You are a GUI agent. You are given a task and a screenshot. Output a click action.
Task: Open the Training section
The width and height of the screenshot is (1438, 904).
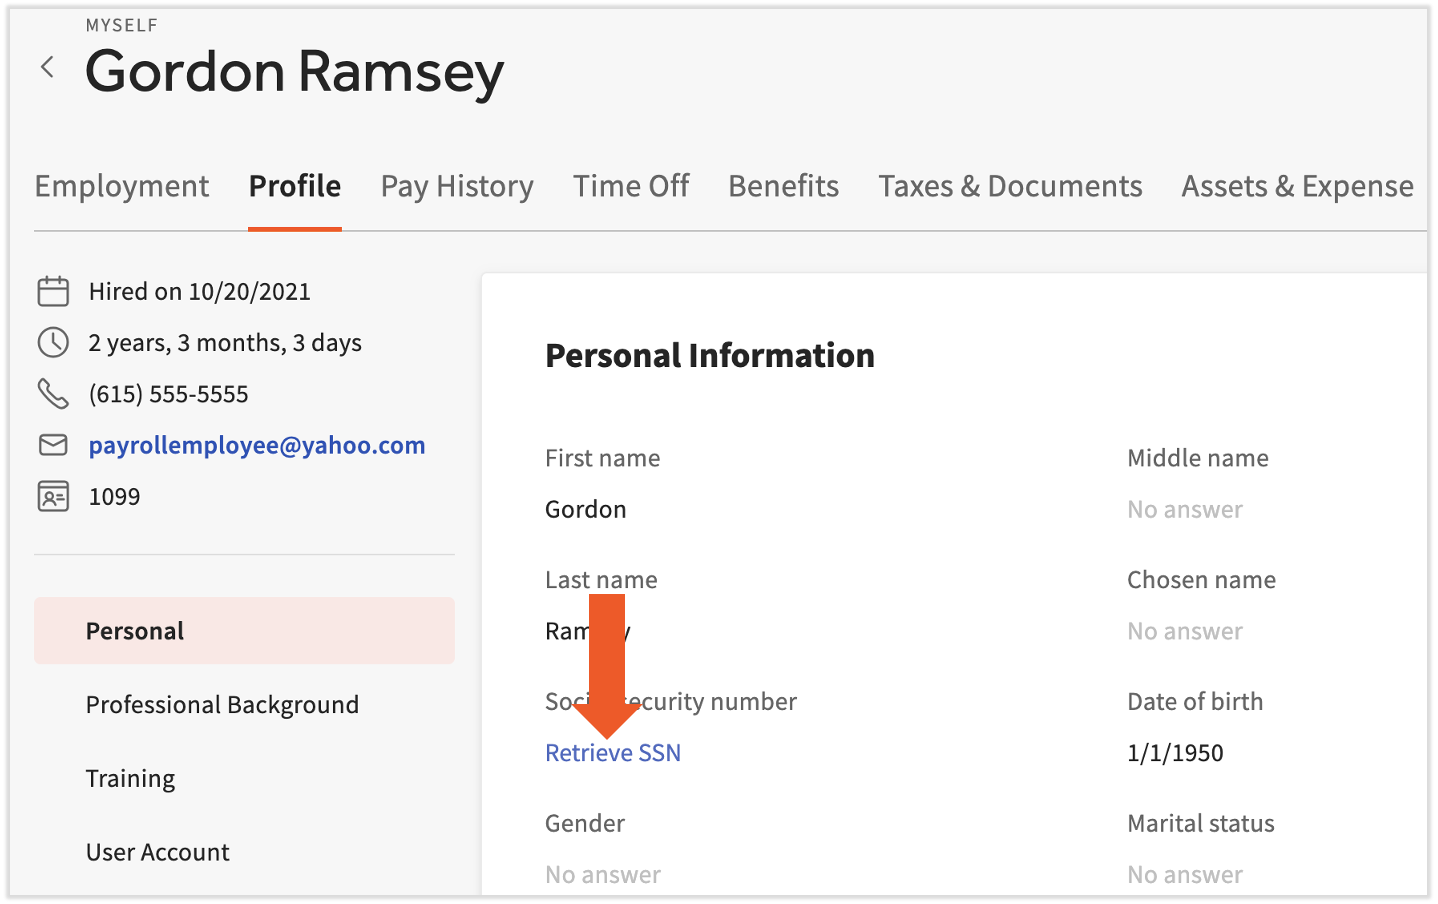[130, 779]
